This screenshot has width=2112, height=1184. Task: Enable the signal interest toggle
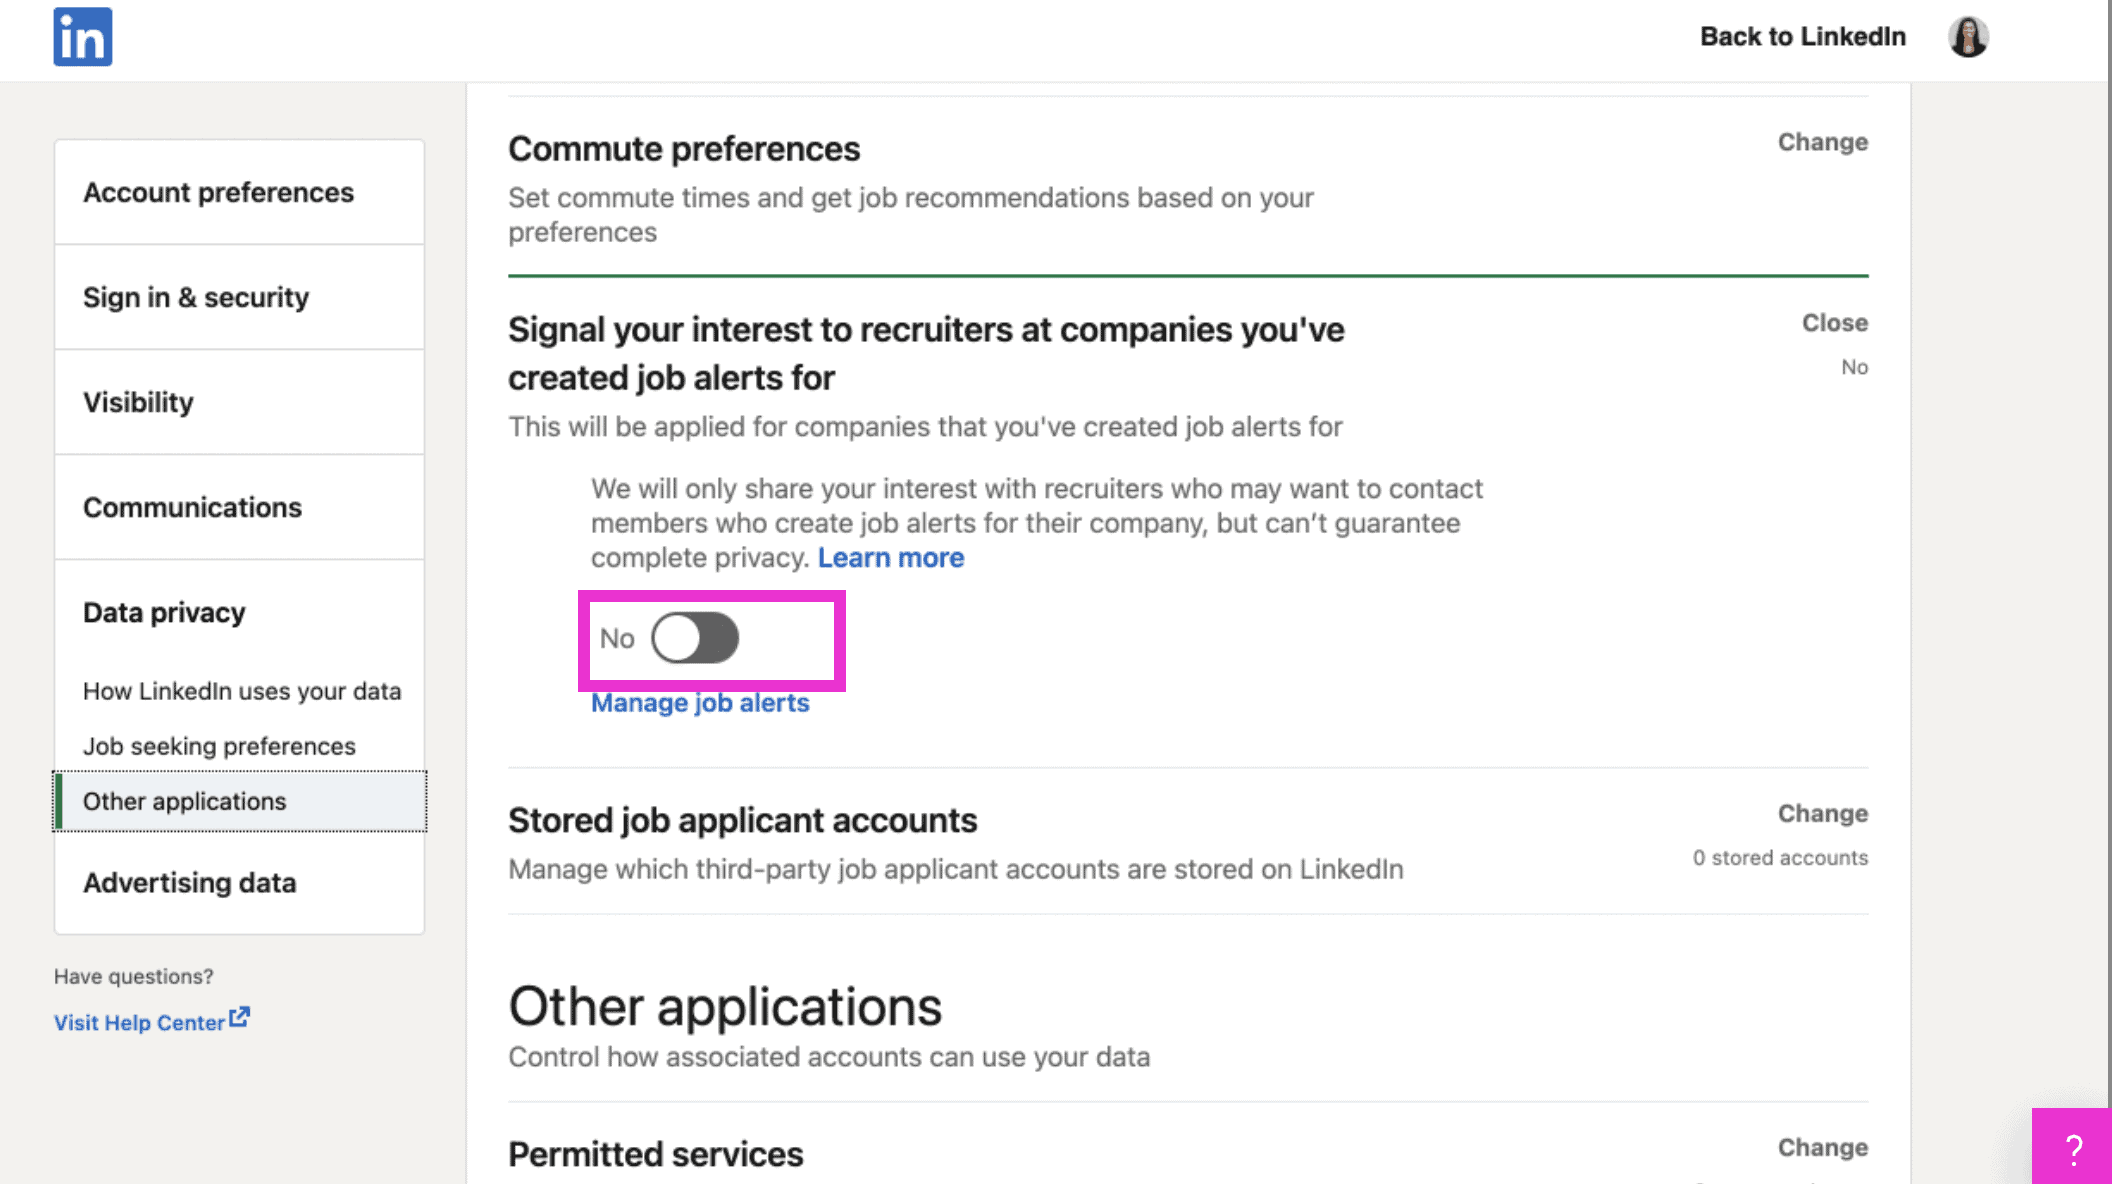[696, 638]
